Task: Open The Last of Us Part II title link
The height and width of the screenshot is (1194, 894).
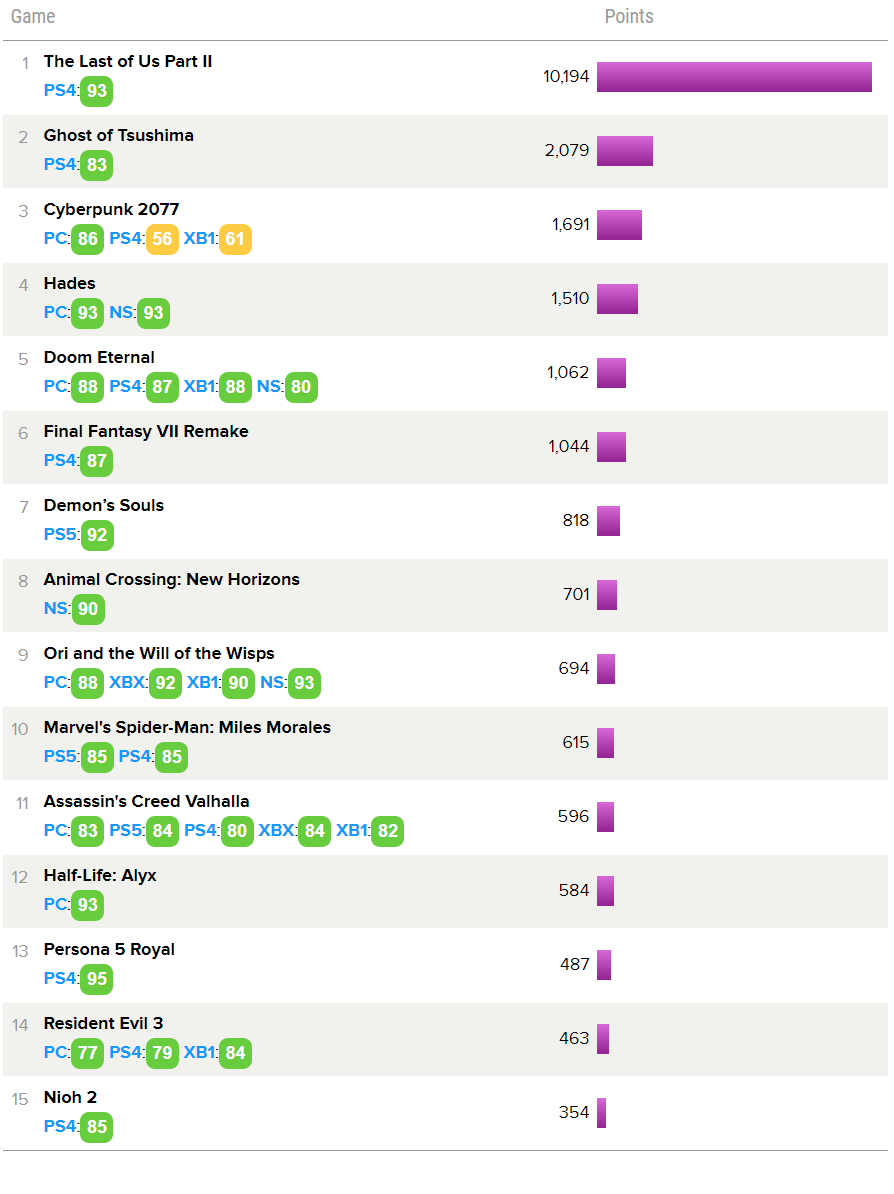Action: point(128,61)
